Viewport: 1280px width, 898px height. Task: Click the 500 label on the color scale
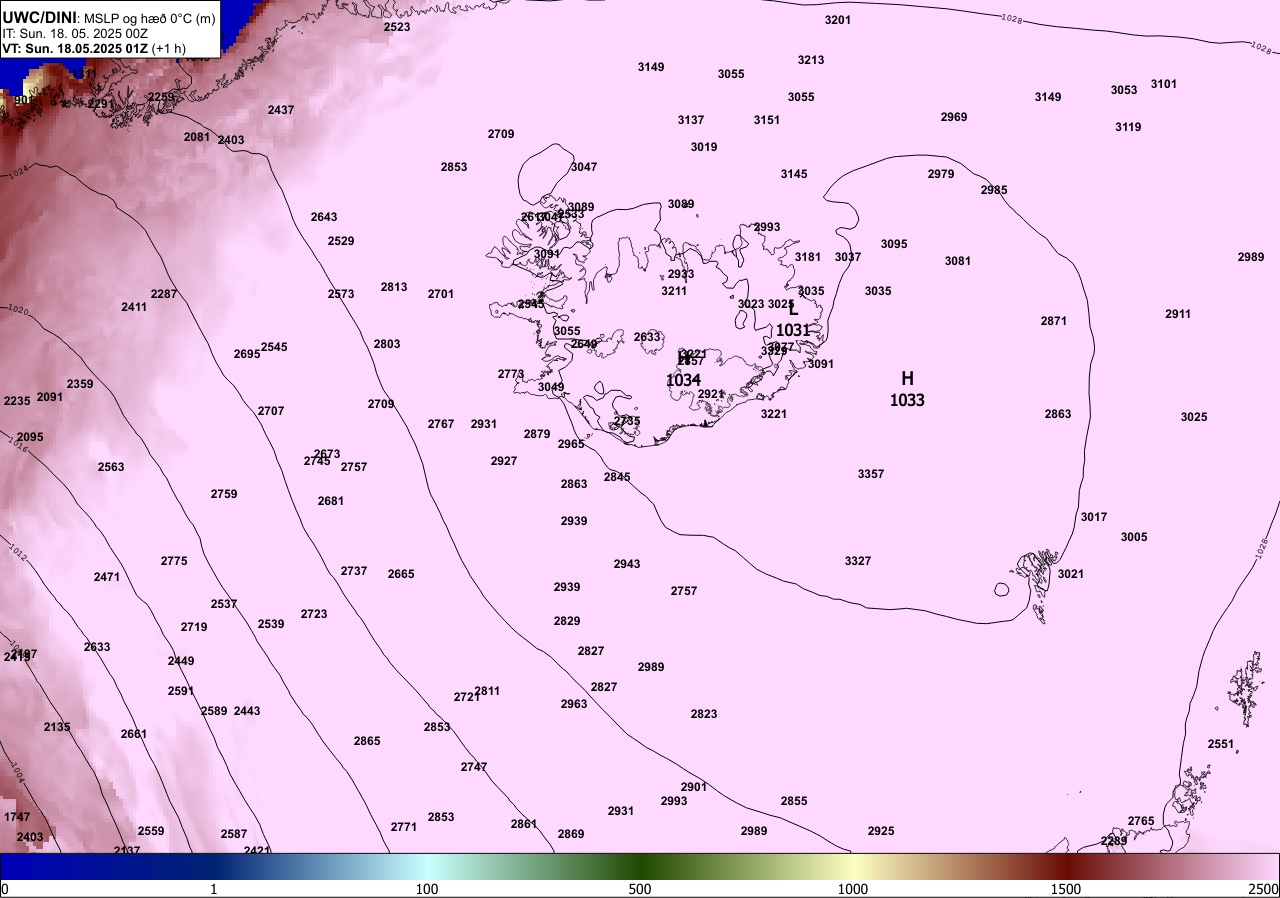tap(640, 889)
